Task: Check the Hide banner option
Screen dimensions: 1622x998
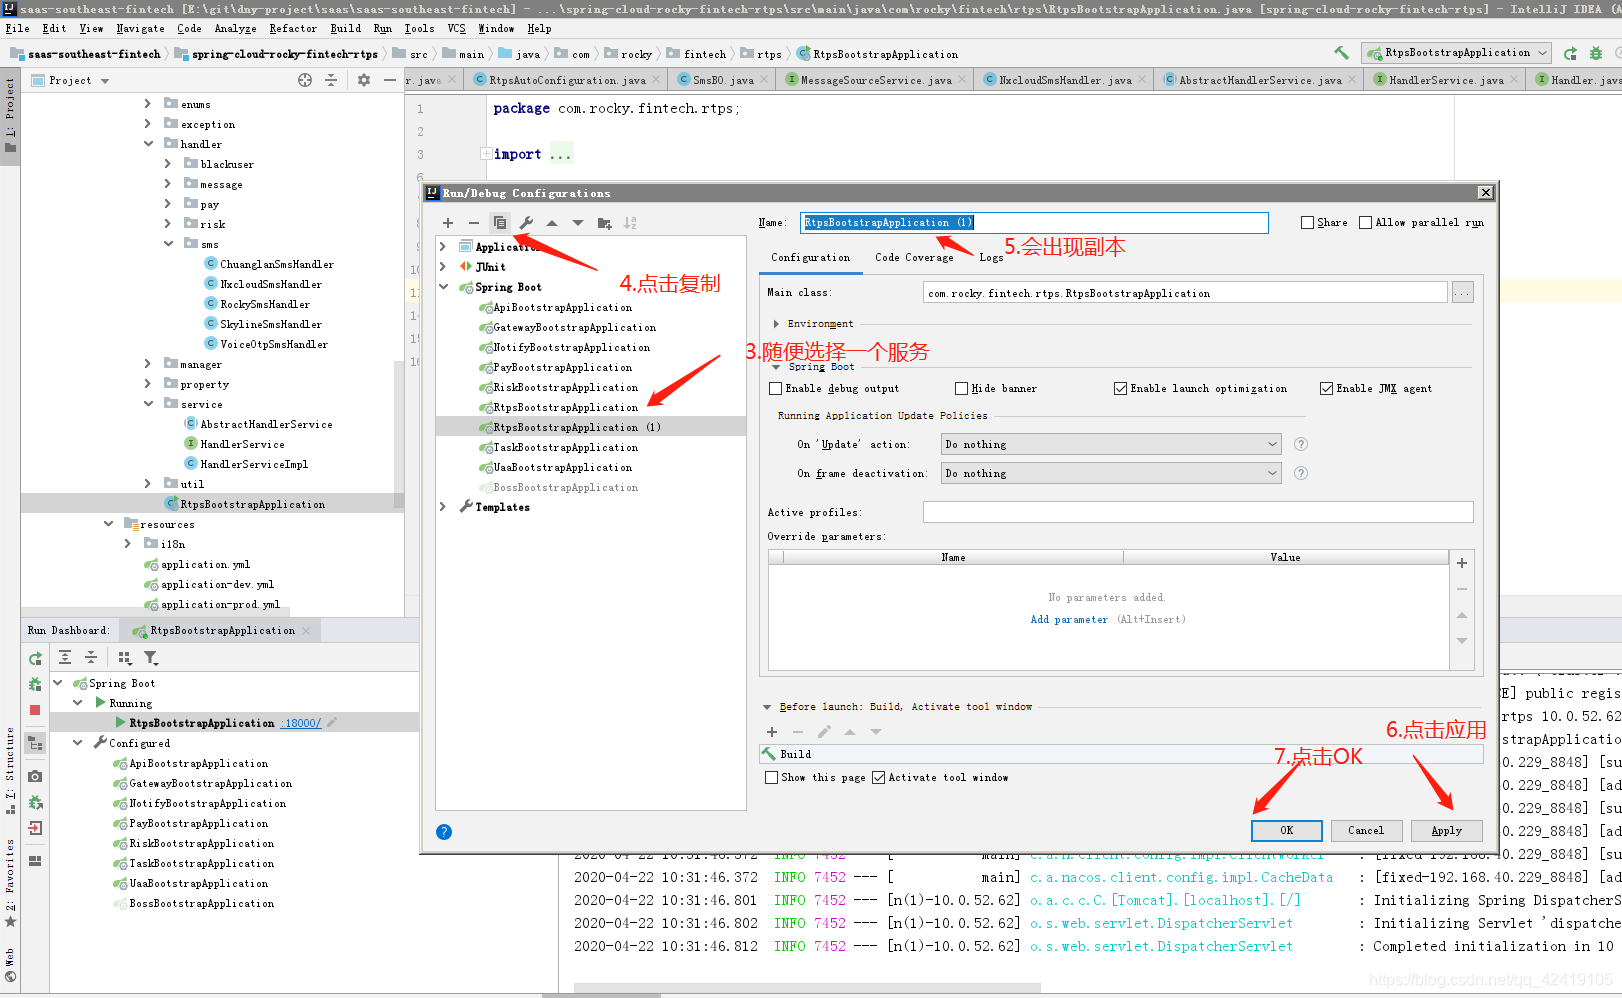Action: pyautogui.click(x=961, y=388)
